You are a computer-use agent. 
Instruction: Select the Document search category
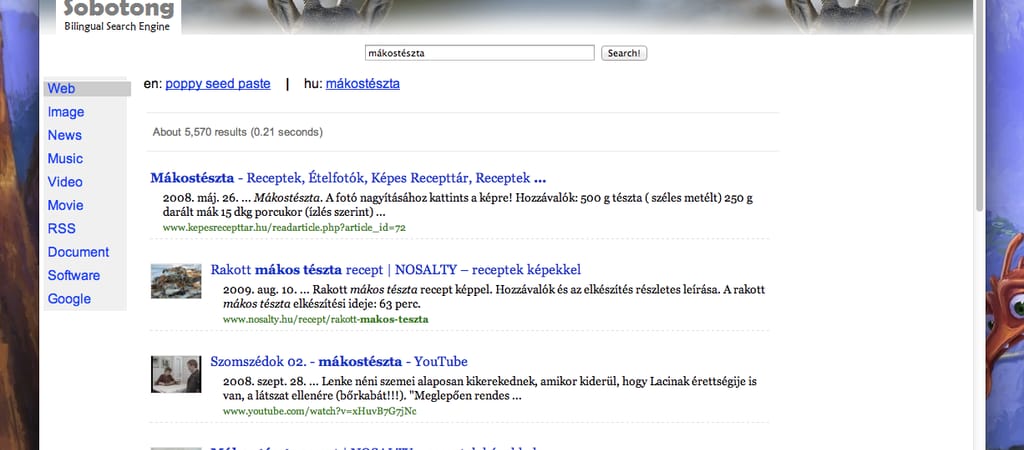78,252
